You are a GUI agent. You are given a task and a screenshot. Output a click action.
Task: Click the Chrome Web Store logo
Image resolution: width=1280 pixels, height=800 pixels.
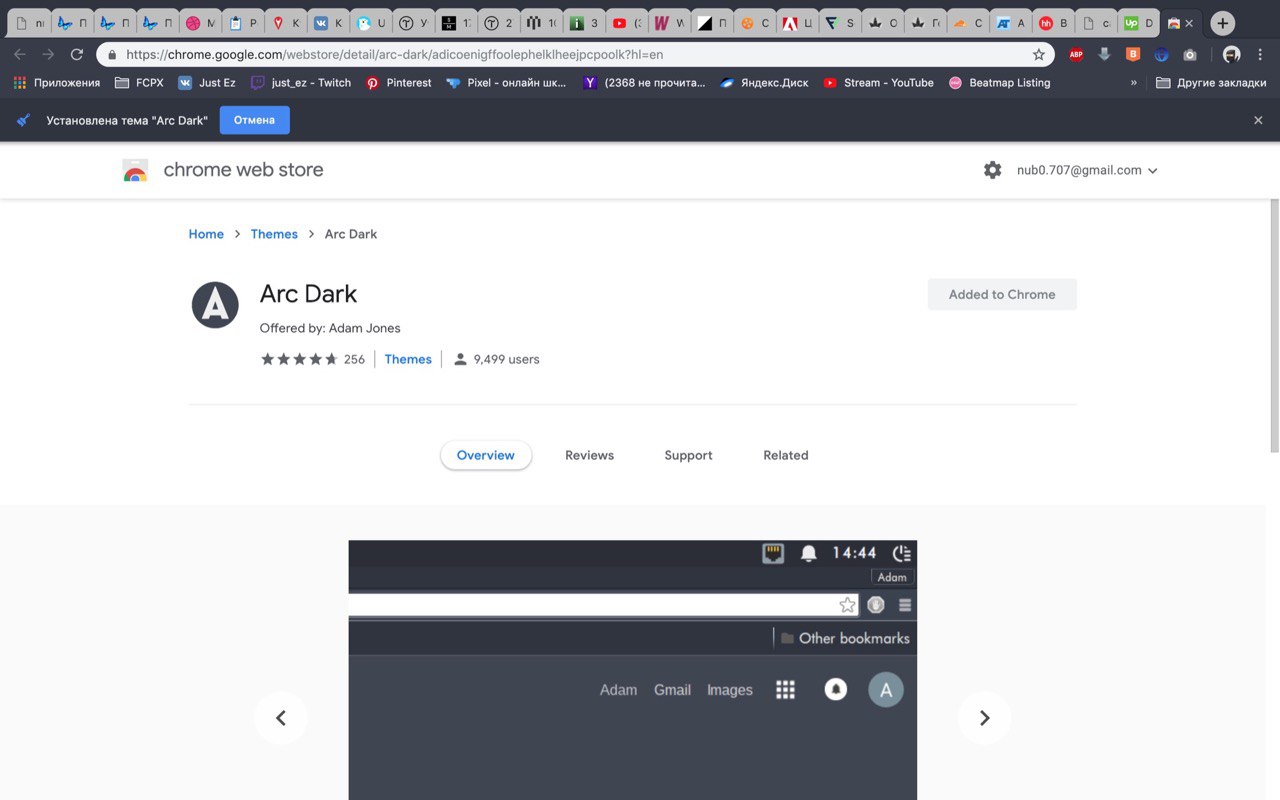pos(135,170)
